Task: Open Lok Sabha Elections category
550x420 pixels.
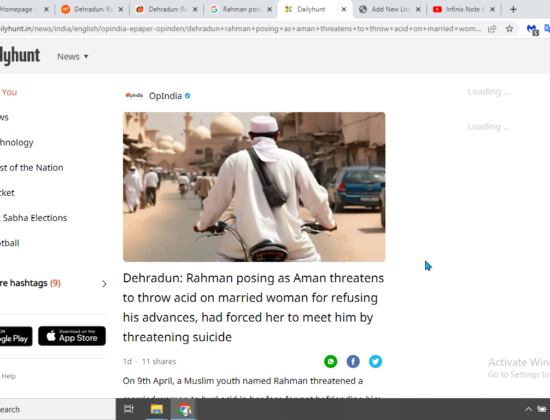Action: coord(33,218)
